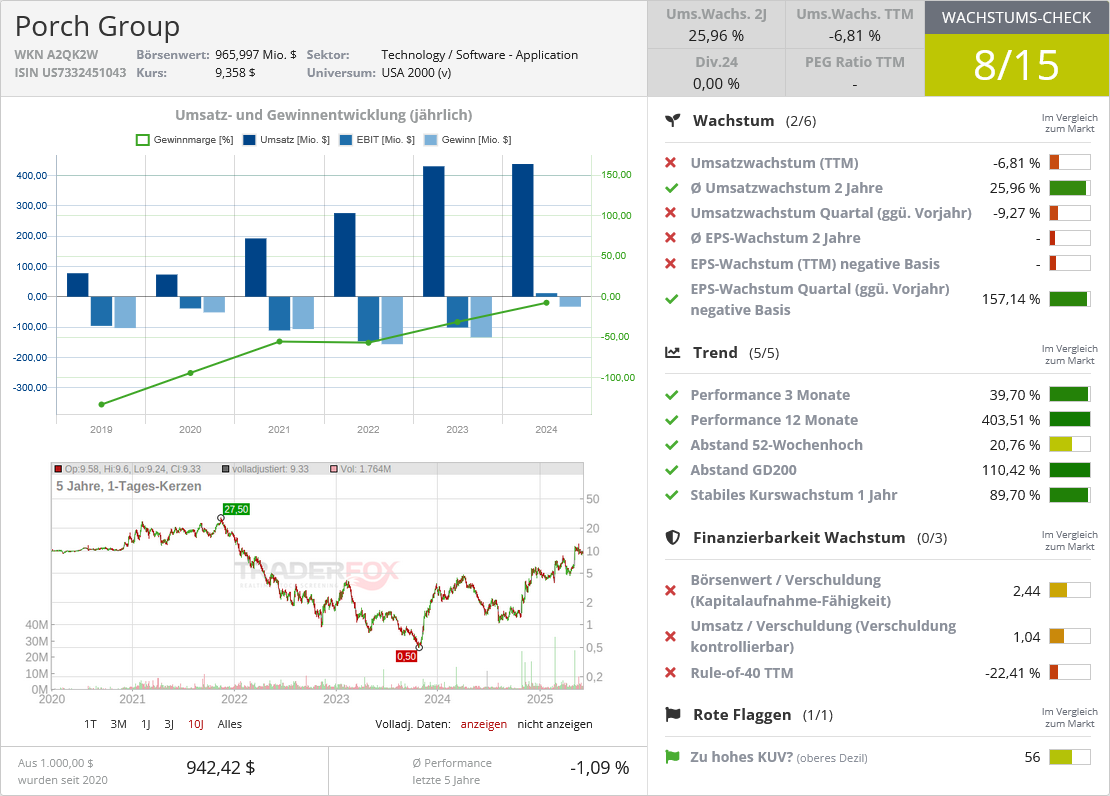Click the rating bar for Umsatzwachstum (TTM)
The width and height of the screenshot is (1110, 796).
(1070, 162)
